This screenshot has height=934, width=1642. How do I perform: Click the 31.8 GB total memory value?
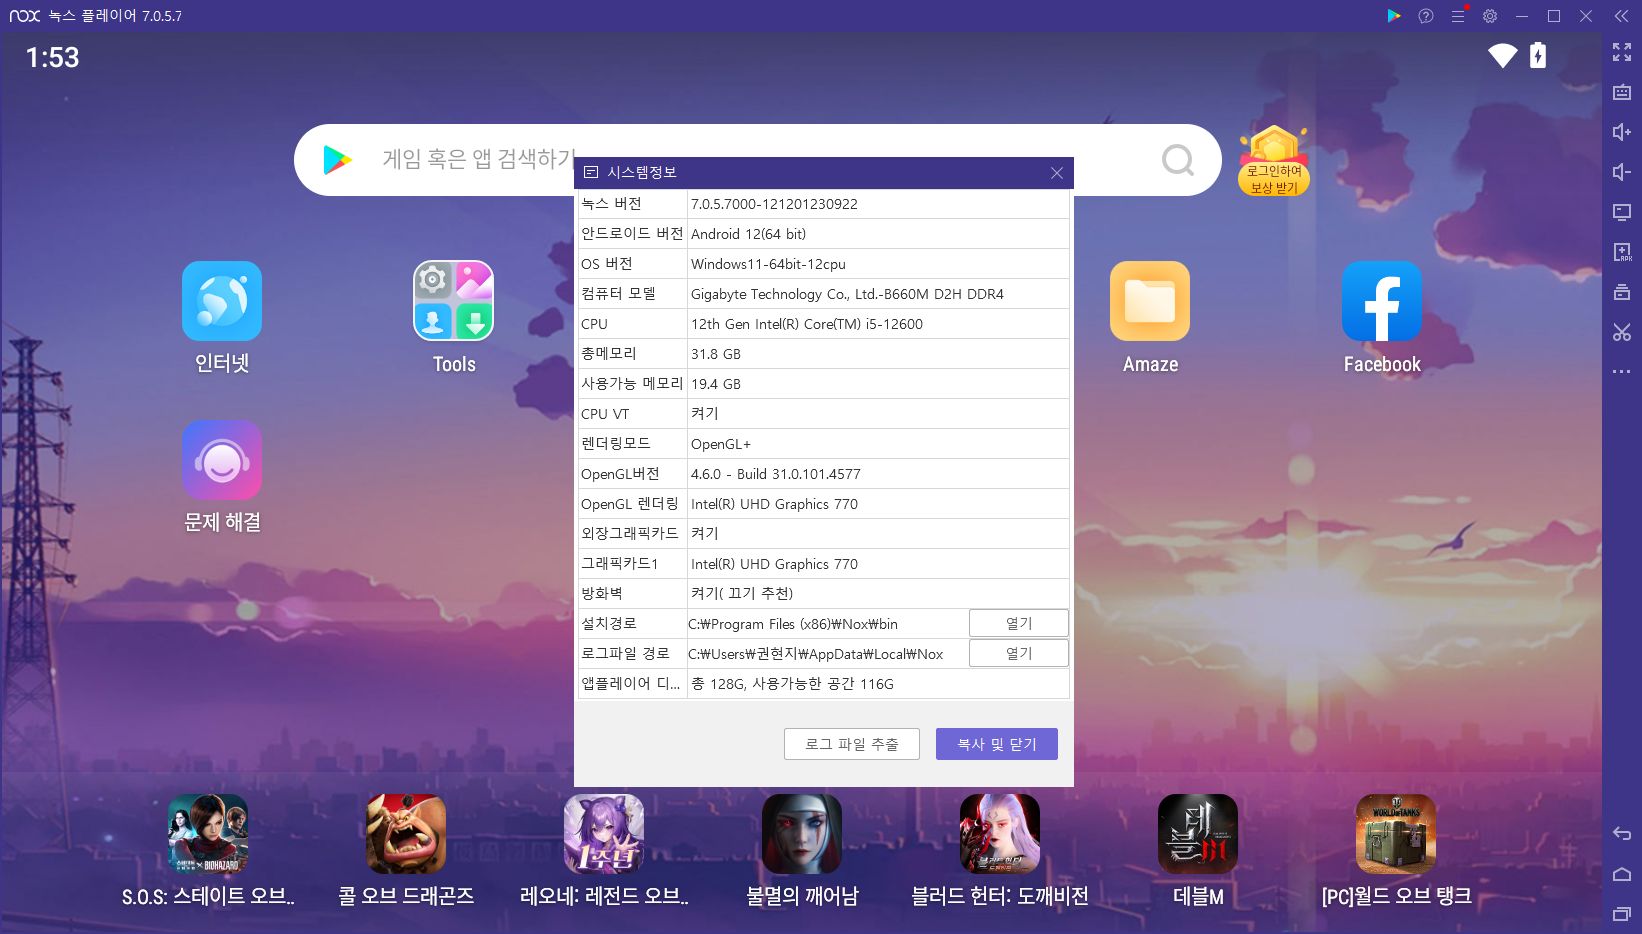[716, 354]
